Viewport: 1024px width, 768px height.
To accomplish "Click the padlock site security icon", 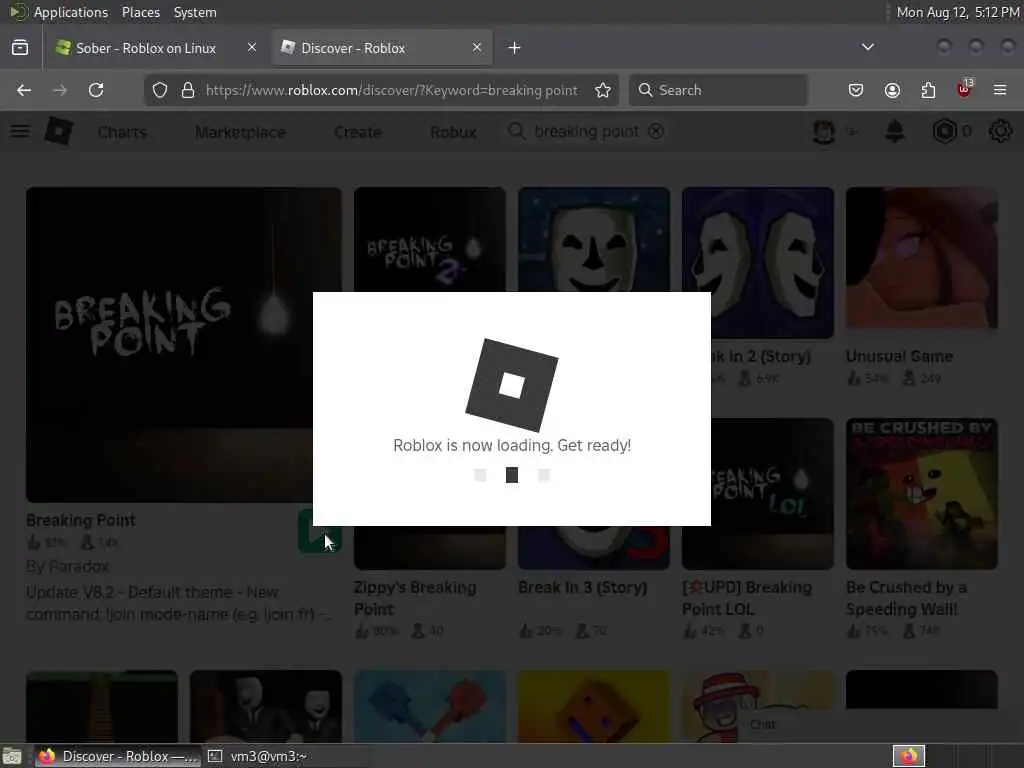I will pos(188,90).
